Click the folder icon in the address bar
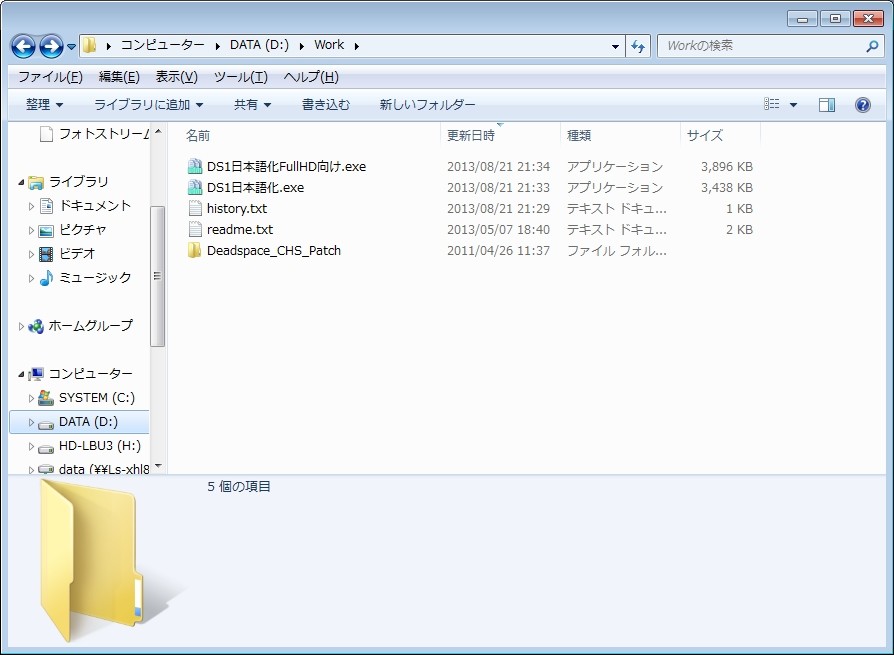894x655 pixels. click(89, 45)
